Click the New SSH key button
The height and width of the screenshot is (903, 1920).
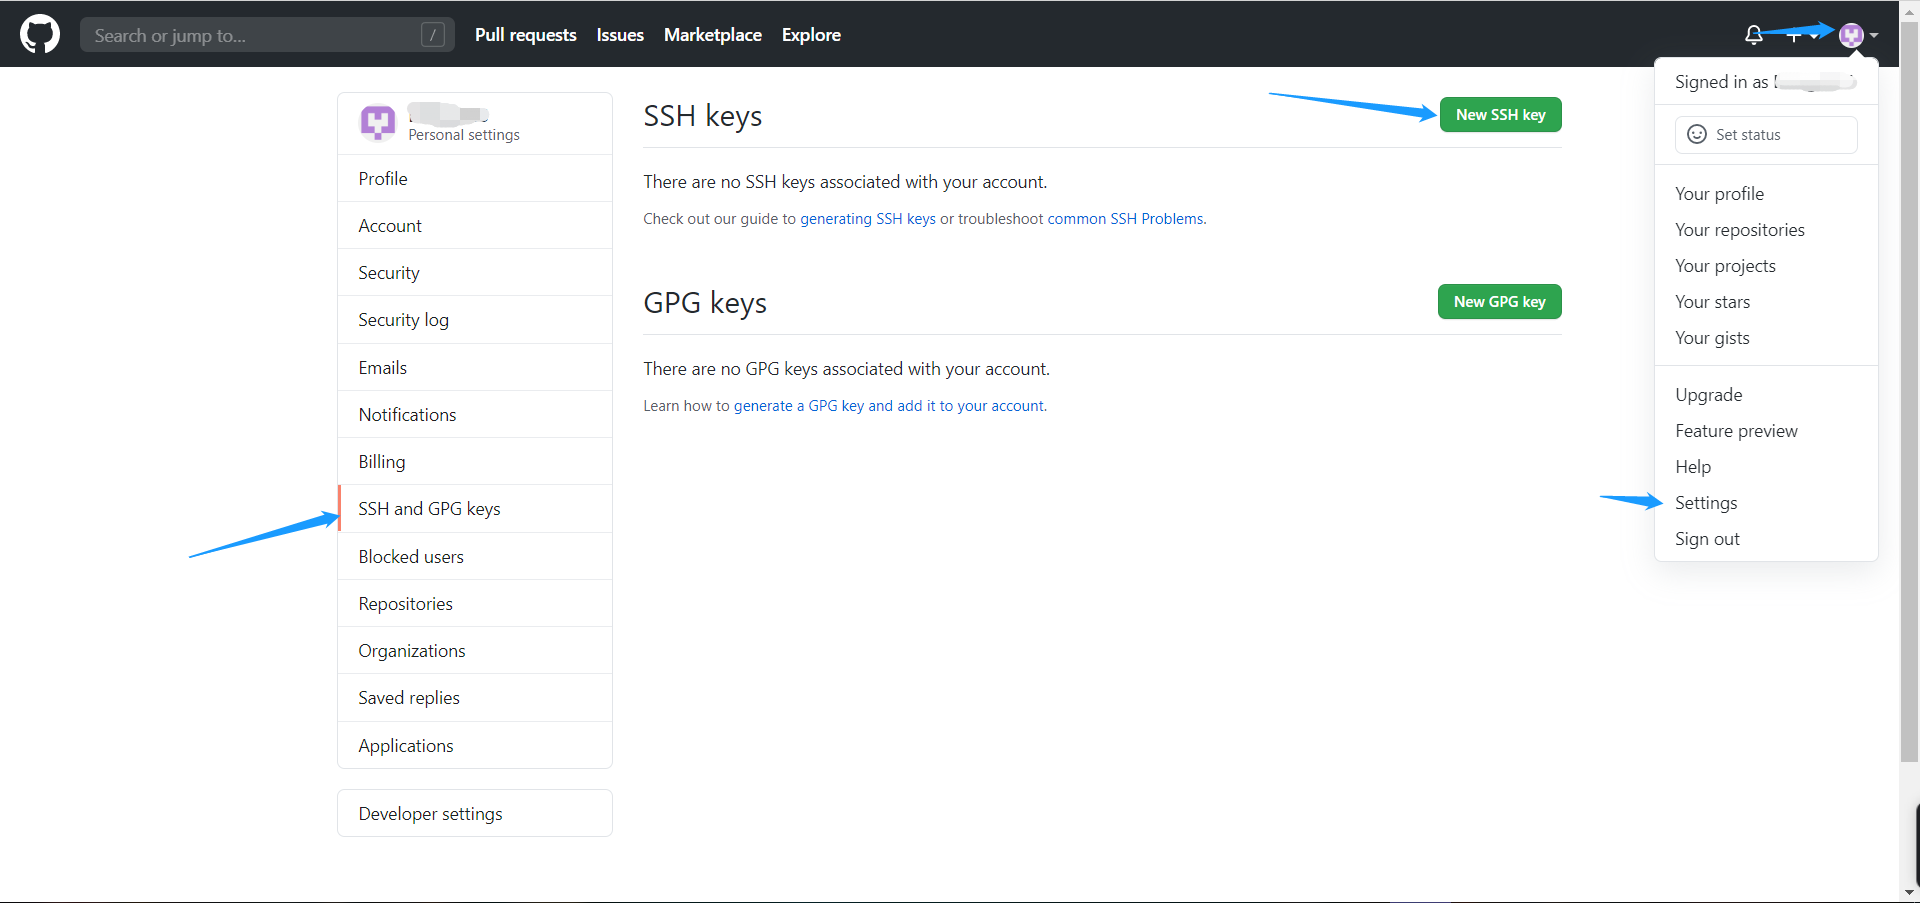(1500, 115)
